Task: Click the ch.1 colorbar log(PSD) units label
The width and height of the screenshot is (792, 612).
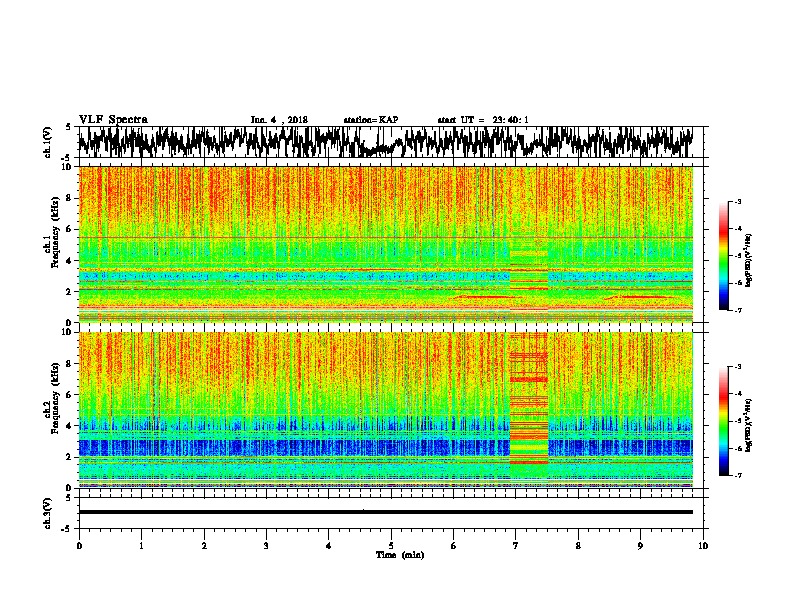Action: tap(749, 261)
